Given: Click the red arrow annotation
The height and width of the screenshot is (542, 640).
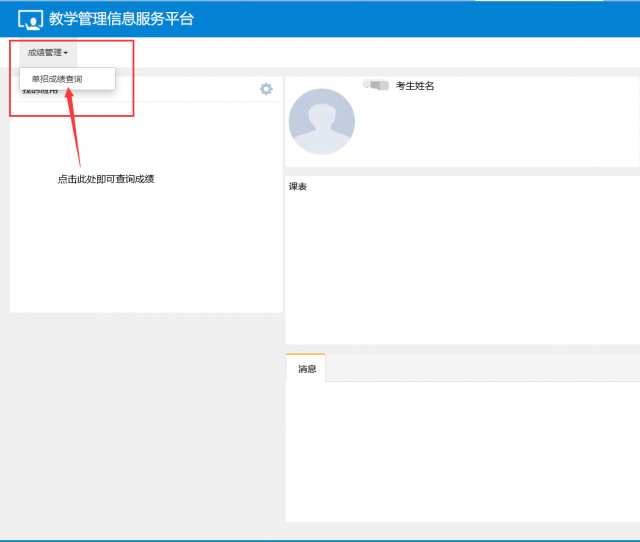Looking at the screenshot, I should (x=74, y=125).
